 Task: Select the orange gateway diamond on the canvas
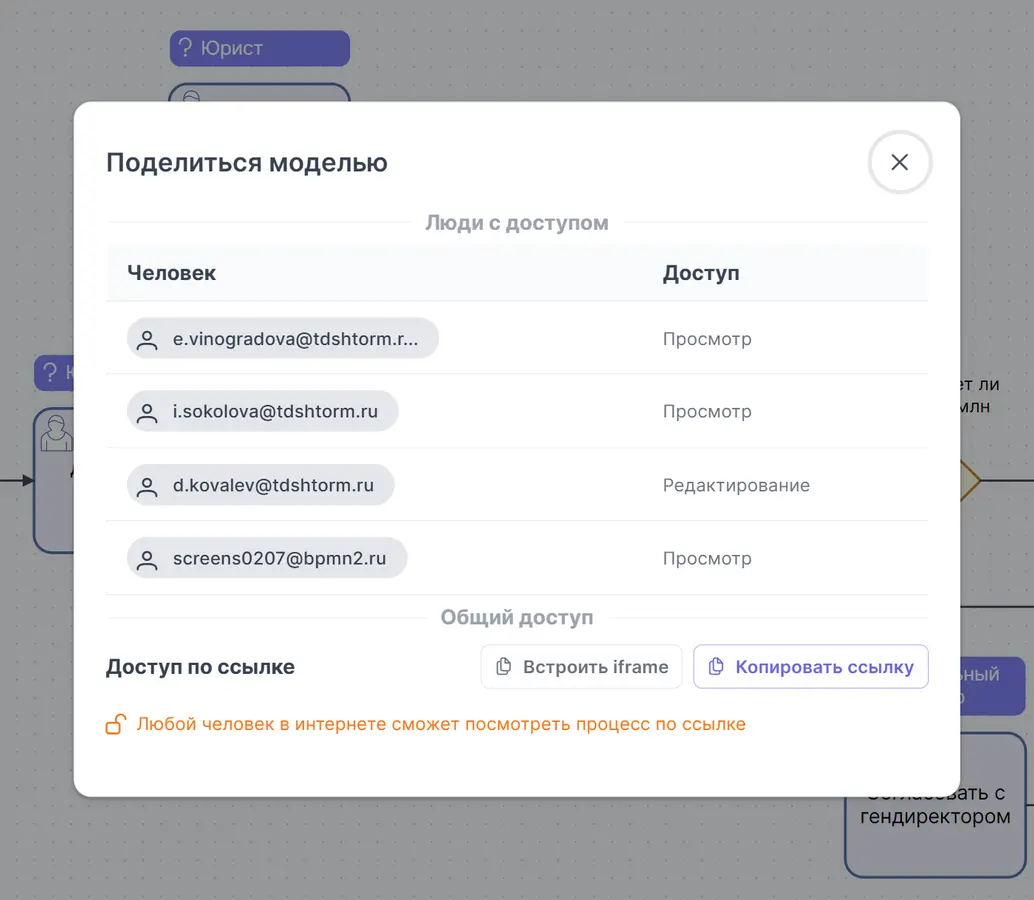tap(969, 480)
